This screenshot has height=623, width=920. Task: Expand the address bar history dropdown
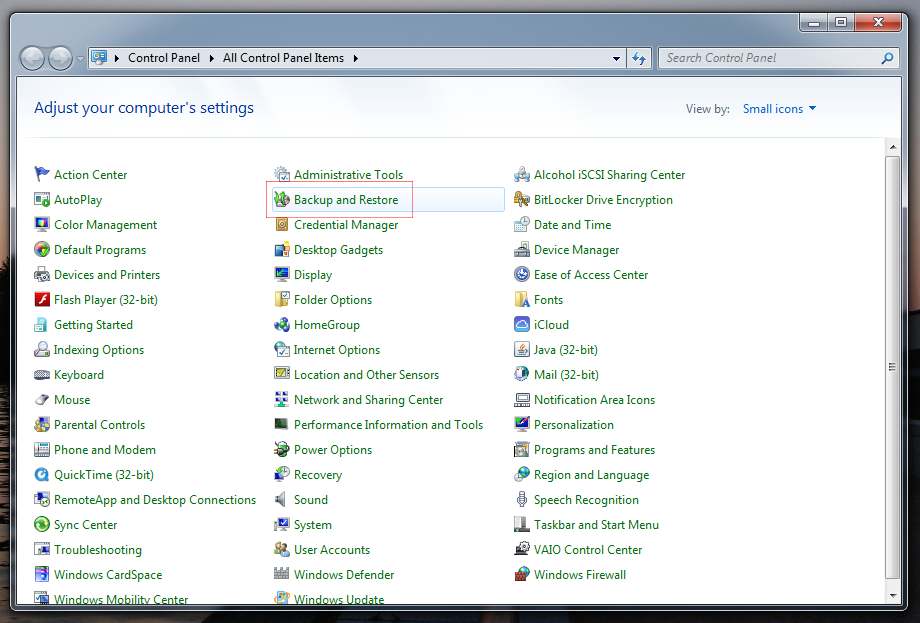tap(616, 58)
